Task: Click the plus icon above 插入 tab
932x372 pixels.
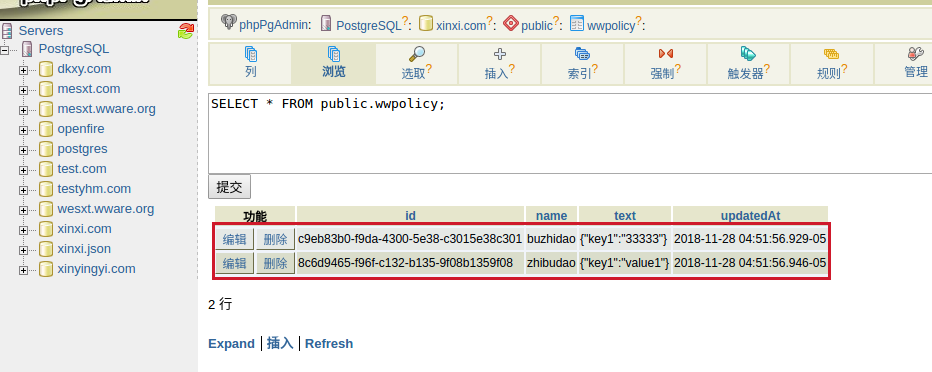Action: pyautogui.click(x=500, y=54)
